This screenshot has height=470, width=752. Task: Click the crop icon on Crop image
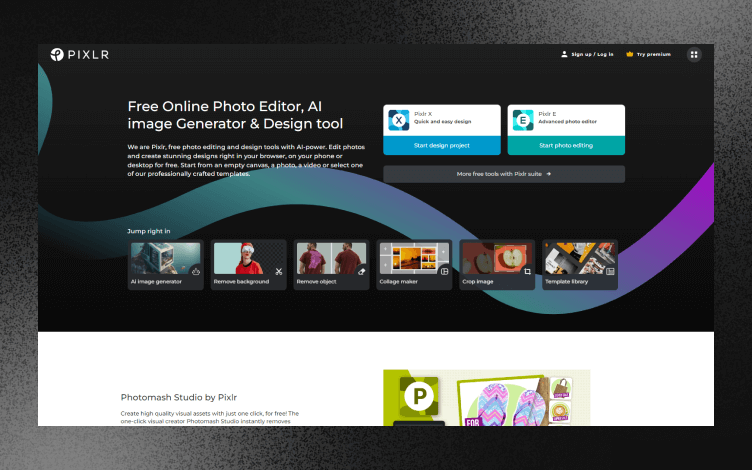pos(527,271)
